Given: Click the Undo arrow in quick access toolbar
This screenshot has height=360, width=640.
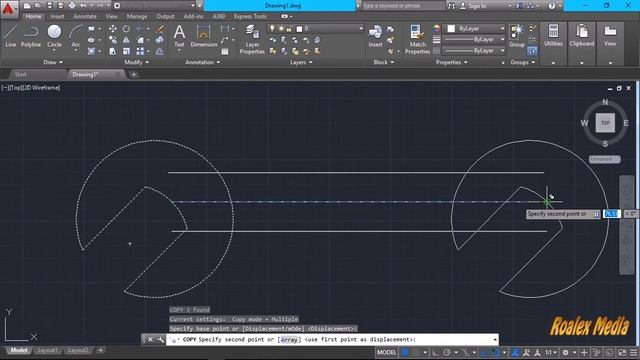Looking at the screenshot, I should click(x=83, y=6).
